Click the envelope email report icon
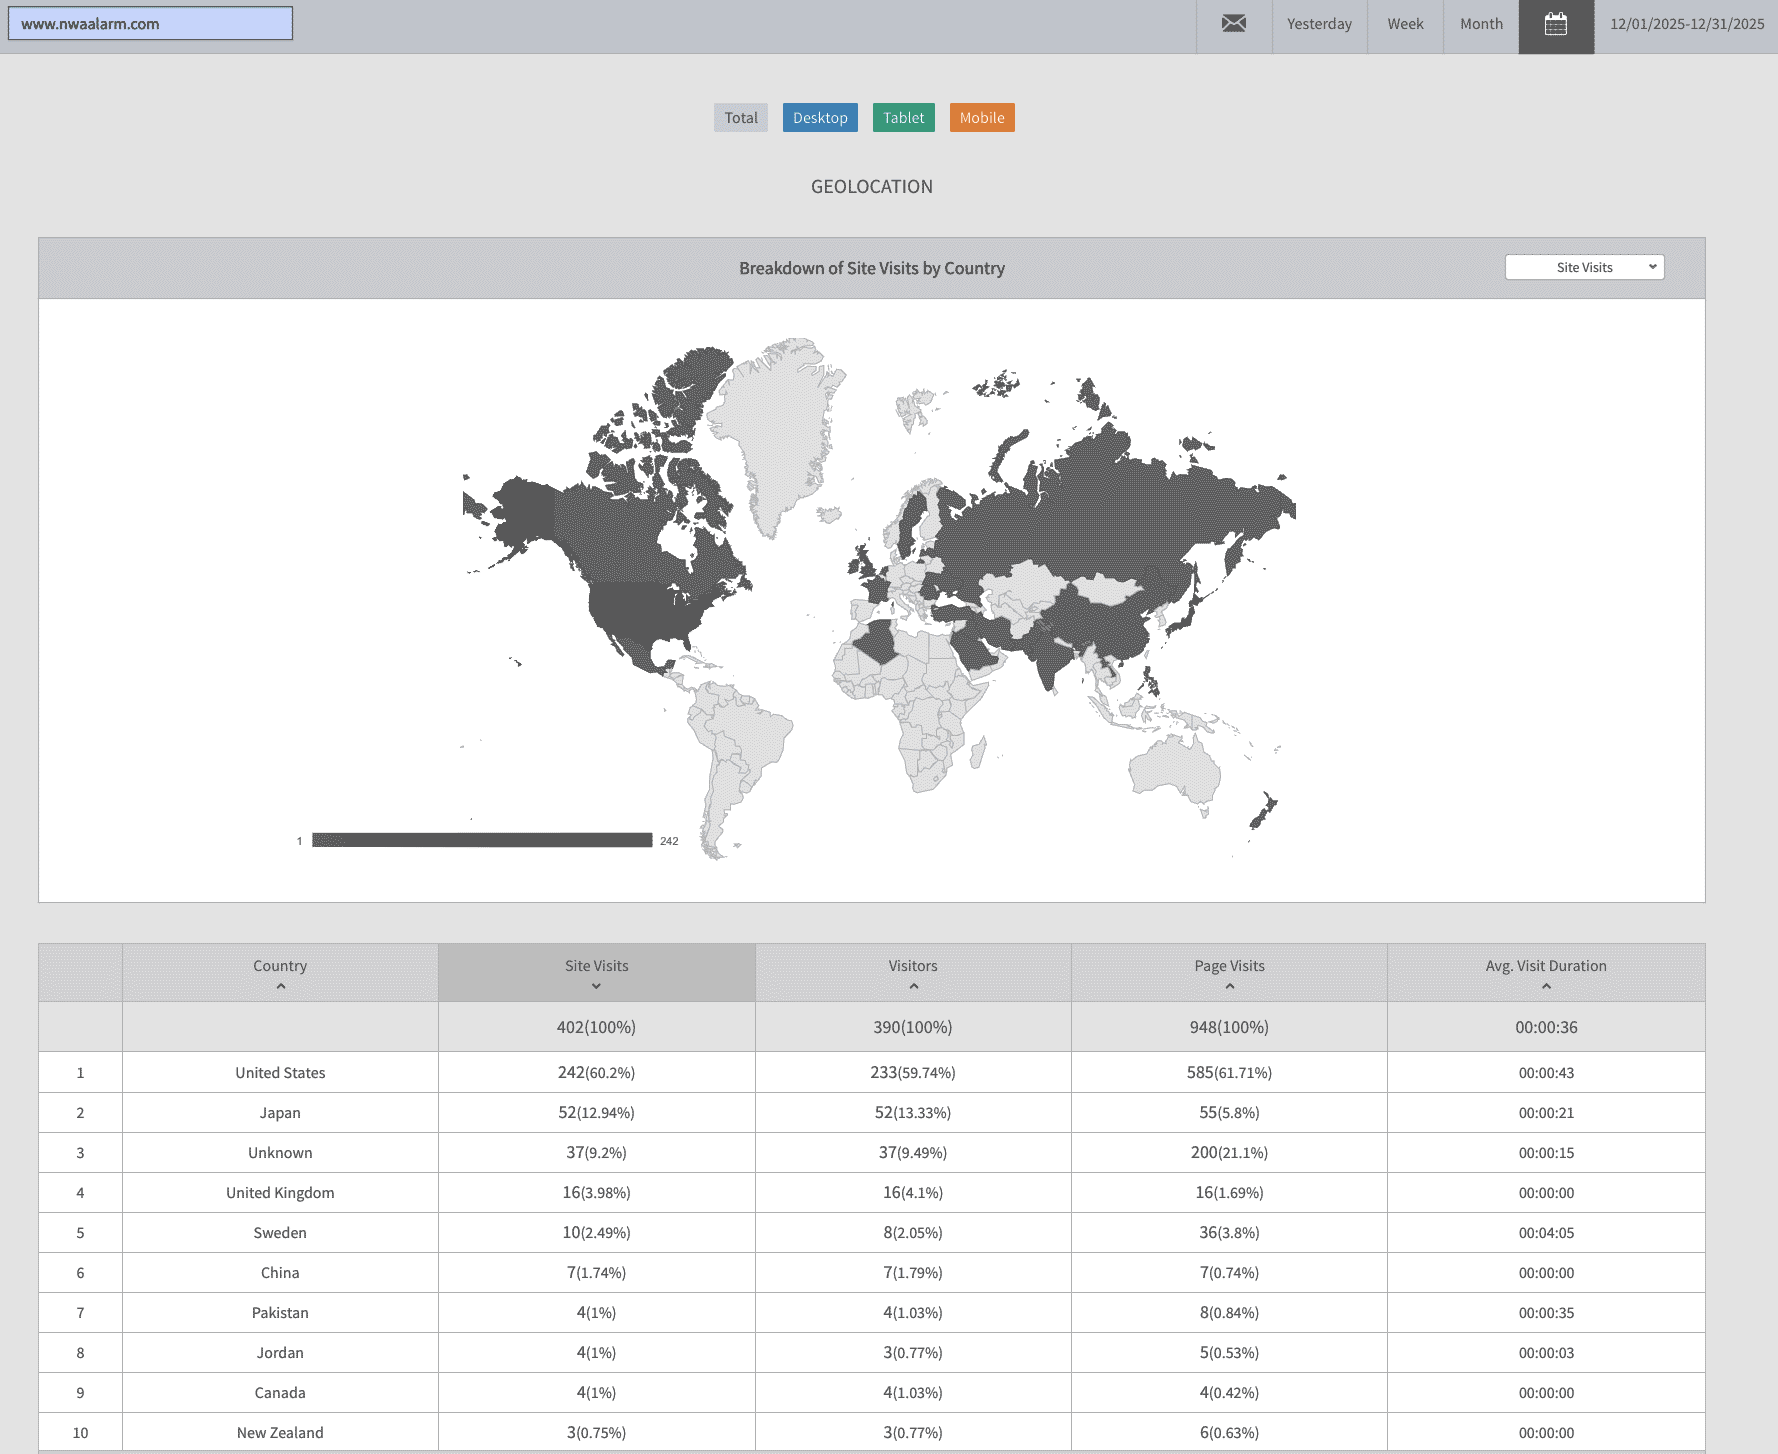1778x1454 pixels. pos(1234,24)
